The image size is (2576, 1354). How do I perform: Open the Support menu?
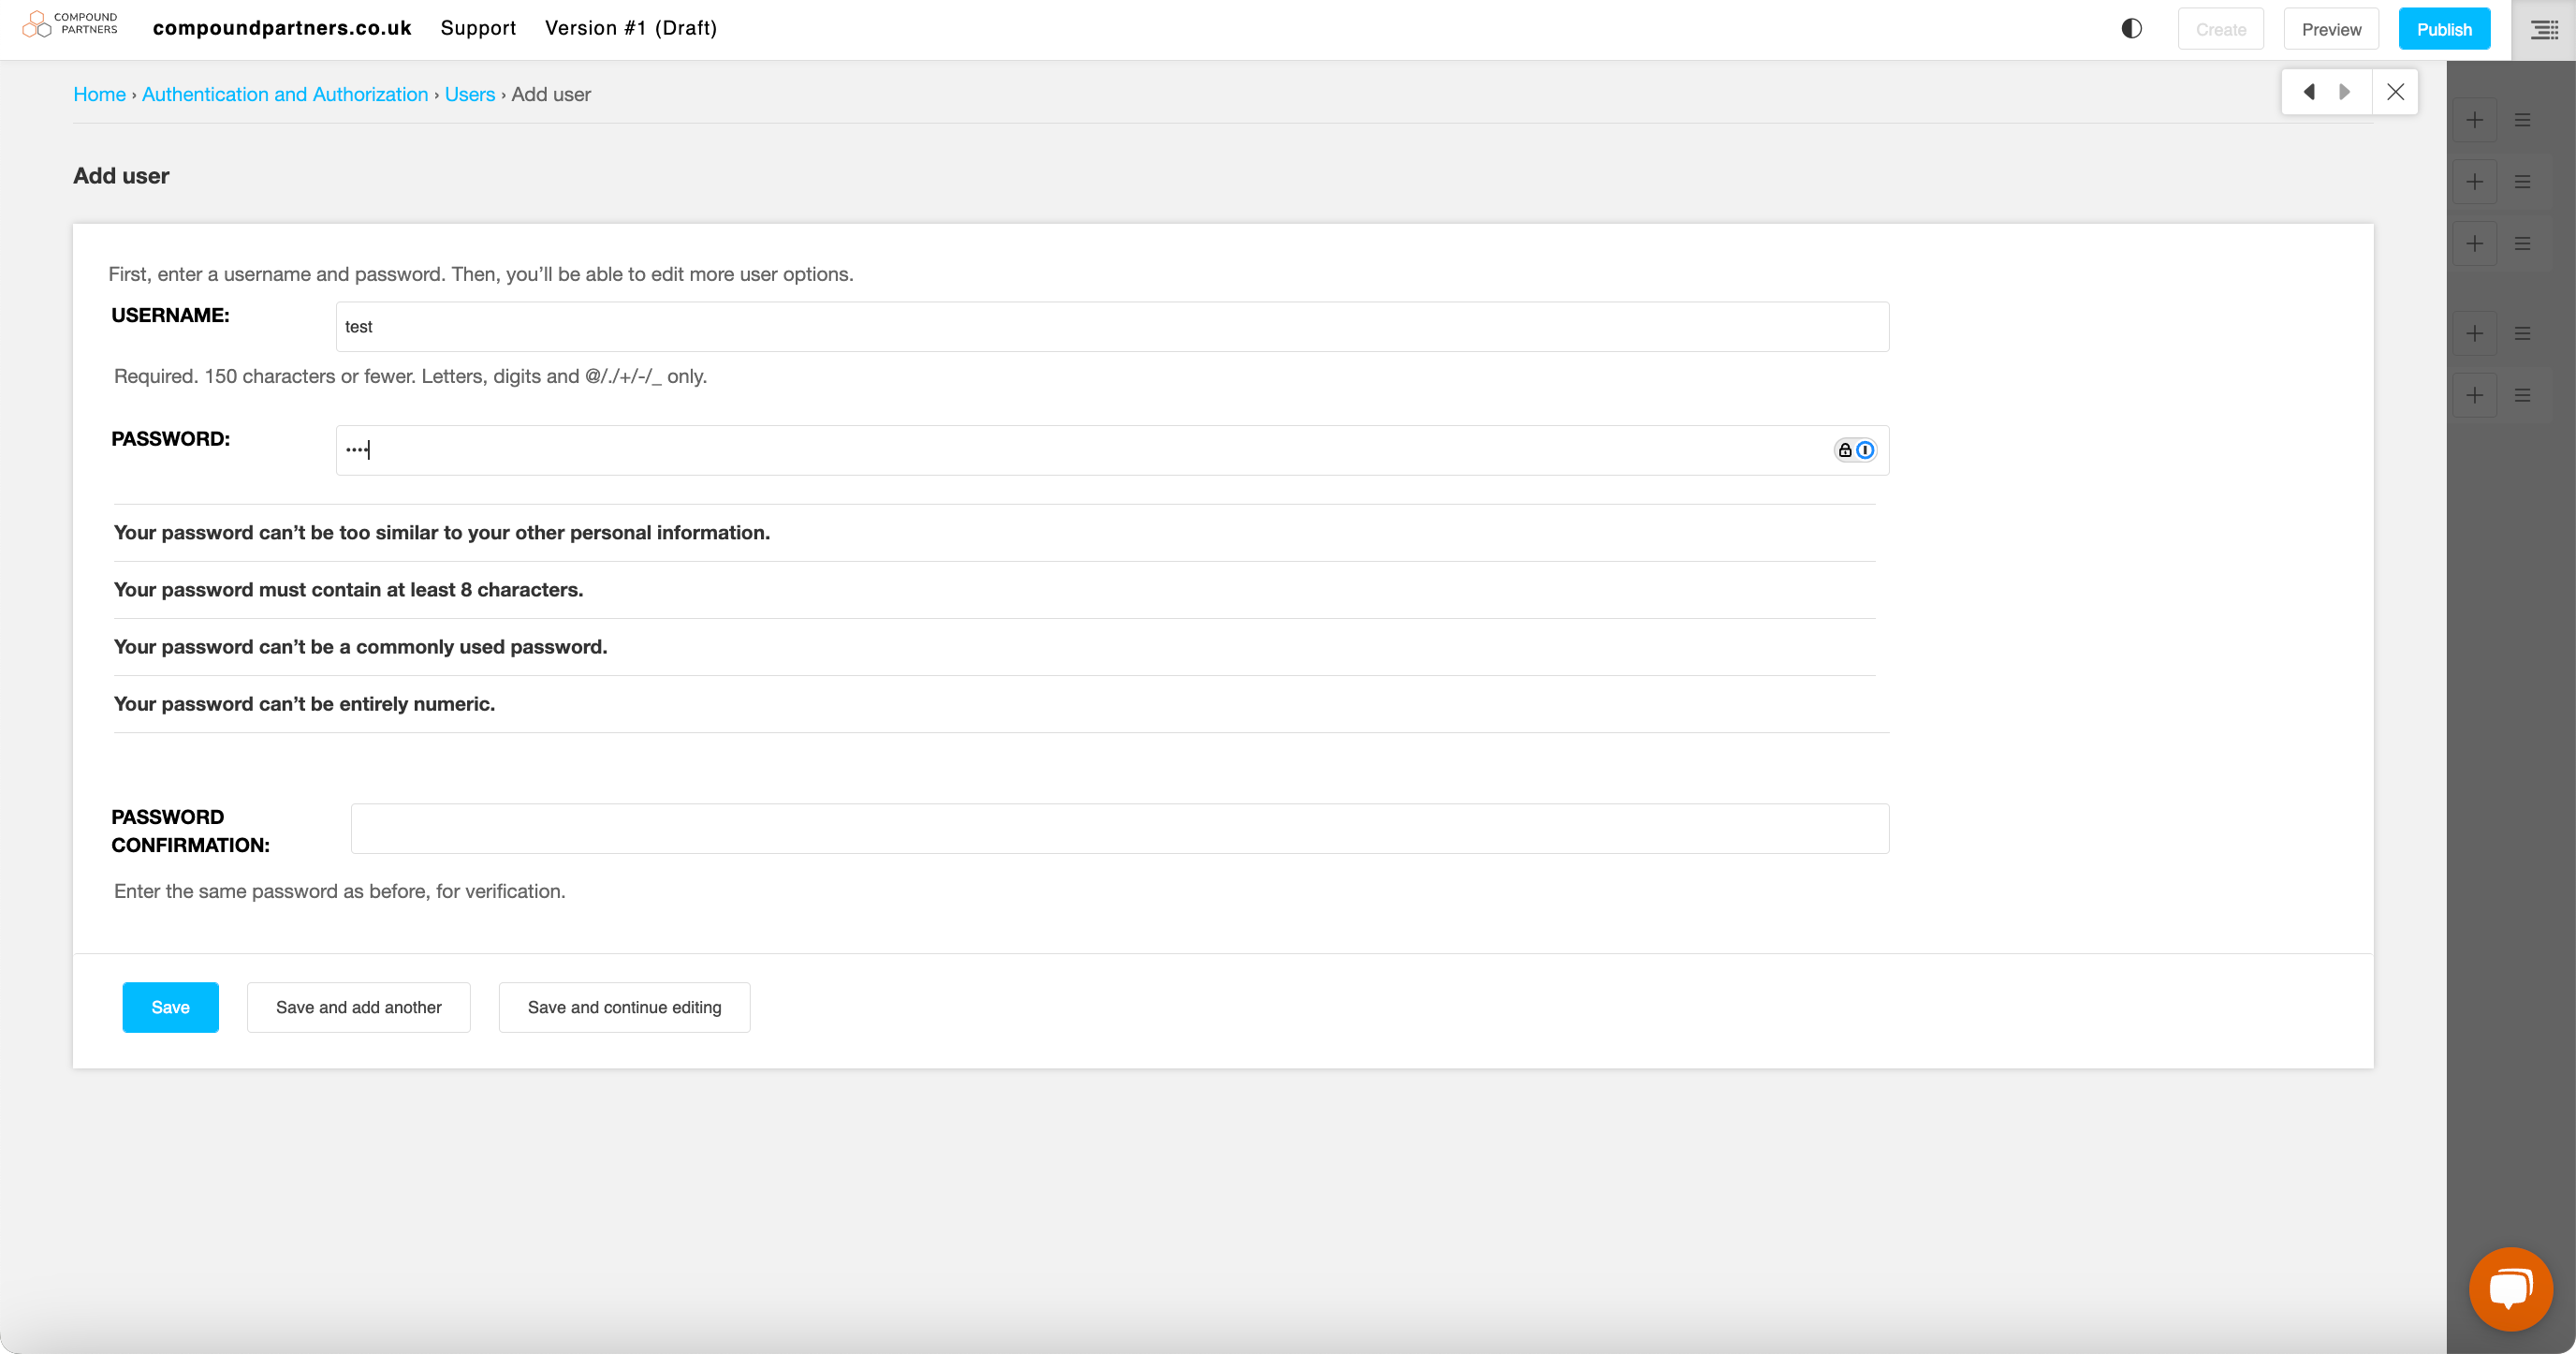click(478, 28)
